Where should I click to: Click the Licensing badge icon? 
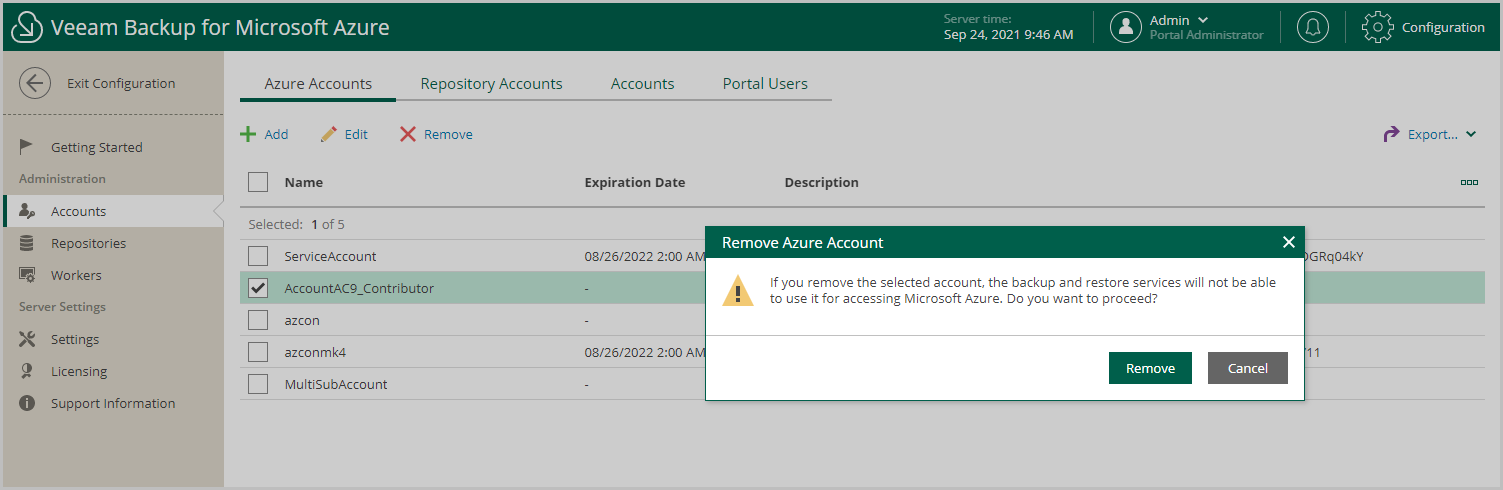coord(27,371)
